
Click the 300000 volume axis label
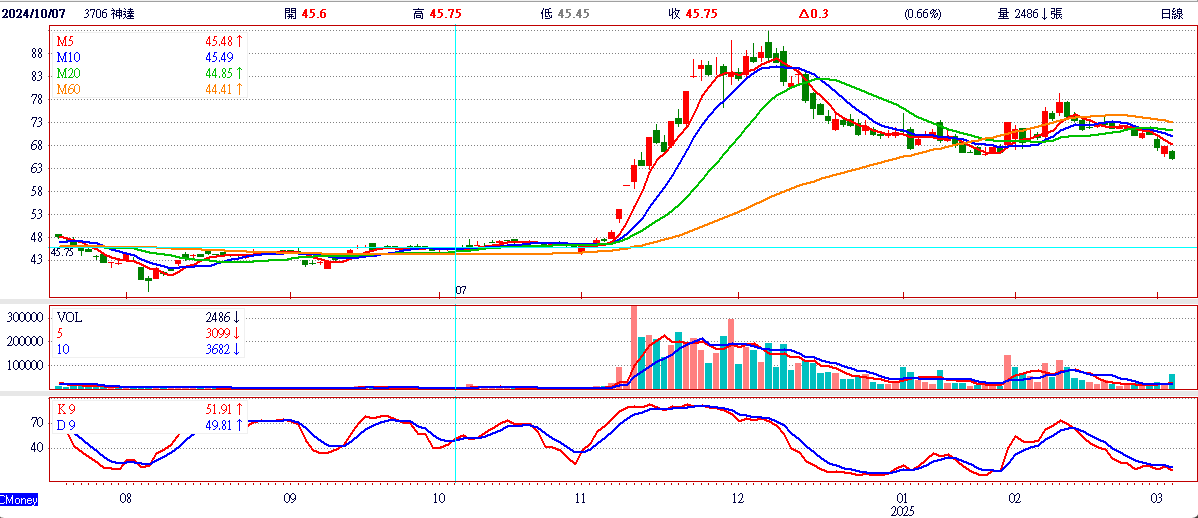[24, 316]
